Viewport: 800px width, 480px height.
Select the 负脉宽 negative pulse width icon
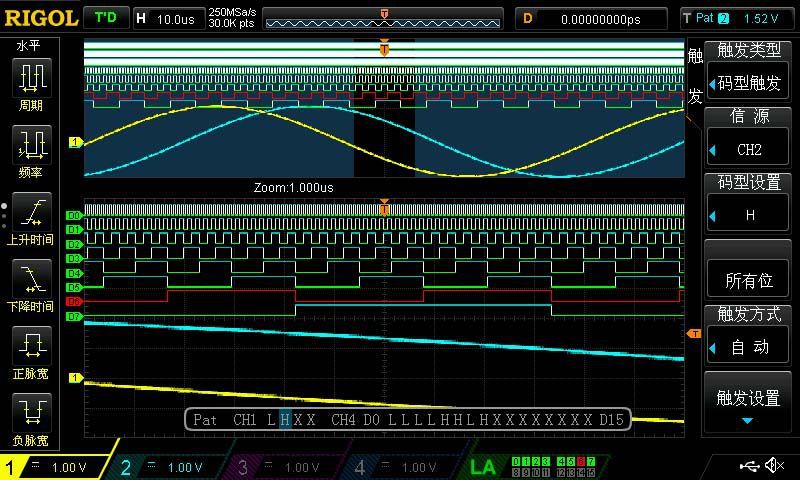point(31,419)
